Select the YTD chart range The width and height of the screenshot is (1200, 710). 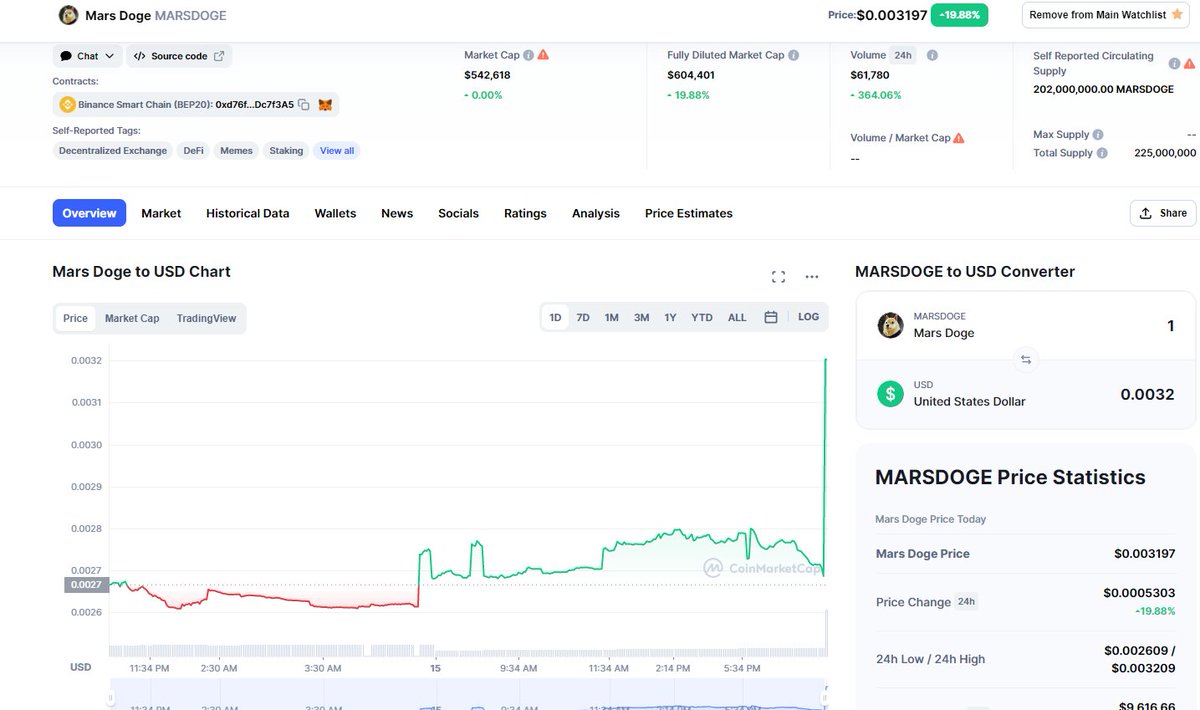click(702, 317)
